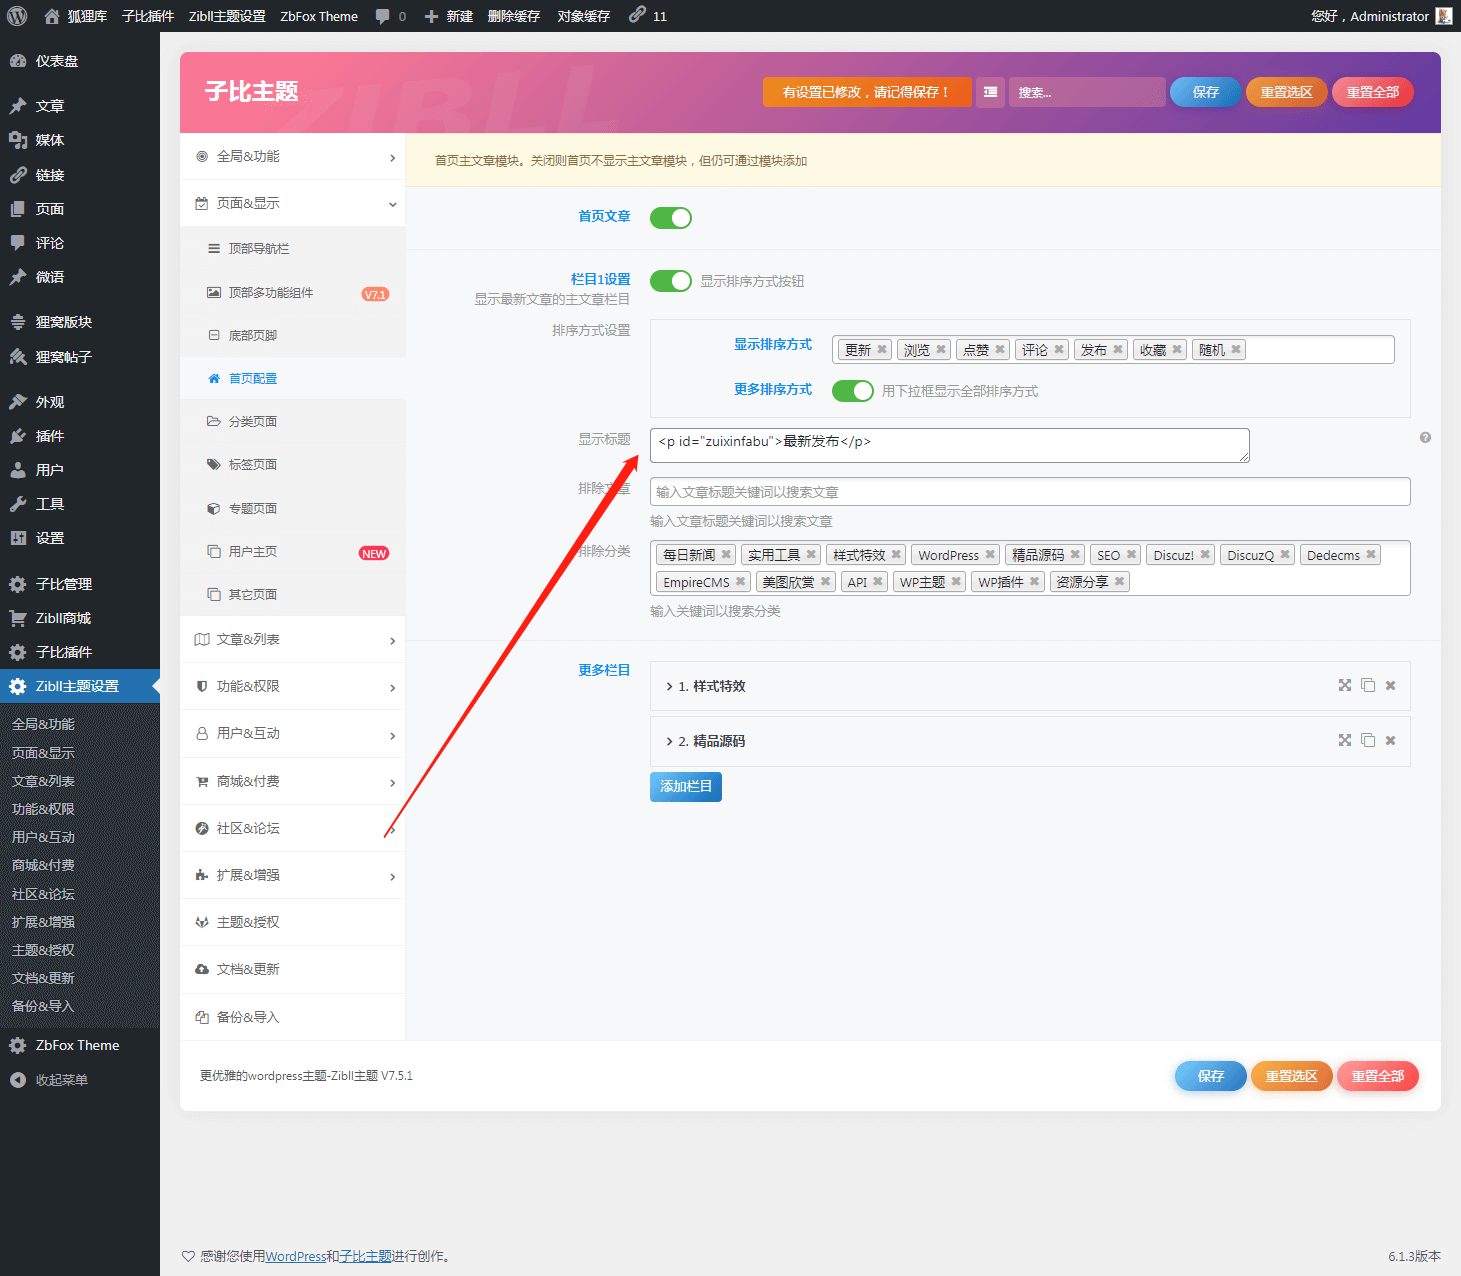Collapse the 页面&显示 section
This screenshot has width=1461, height=1276.
pos(292,204)
